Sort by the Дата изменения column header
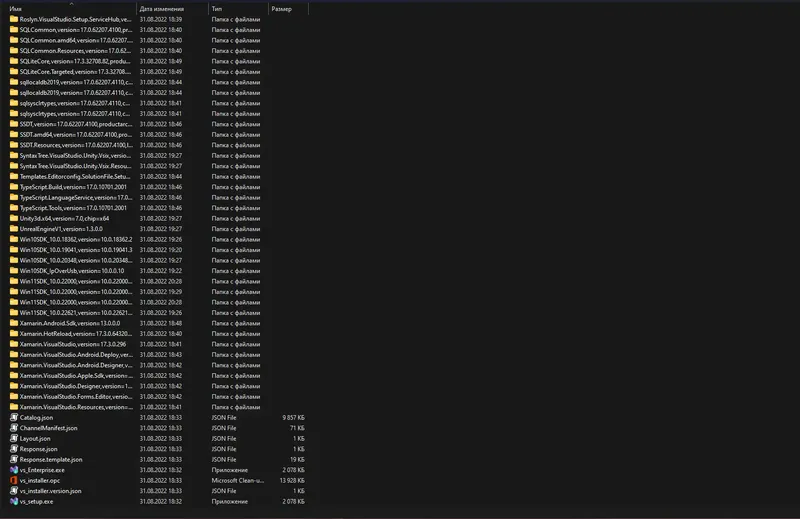Screen dimensions: 800x519 [x=162, y=9]
